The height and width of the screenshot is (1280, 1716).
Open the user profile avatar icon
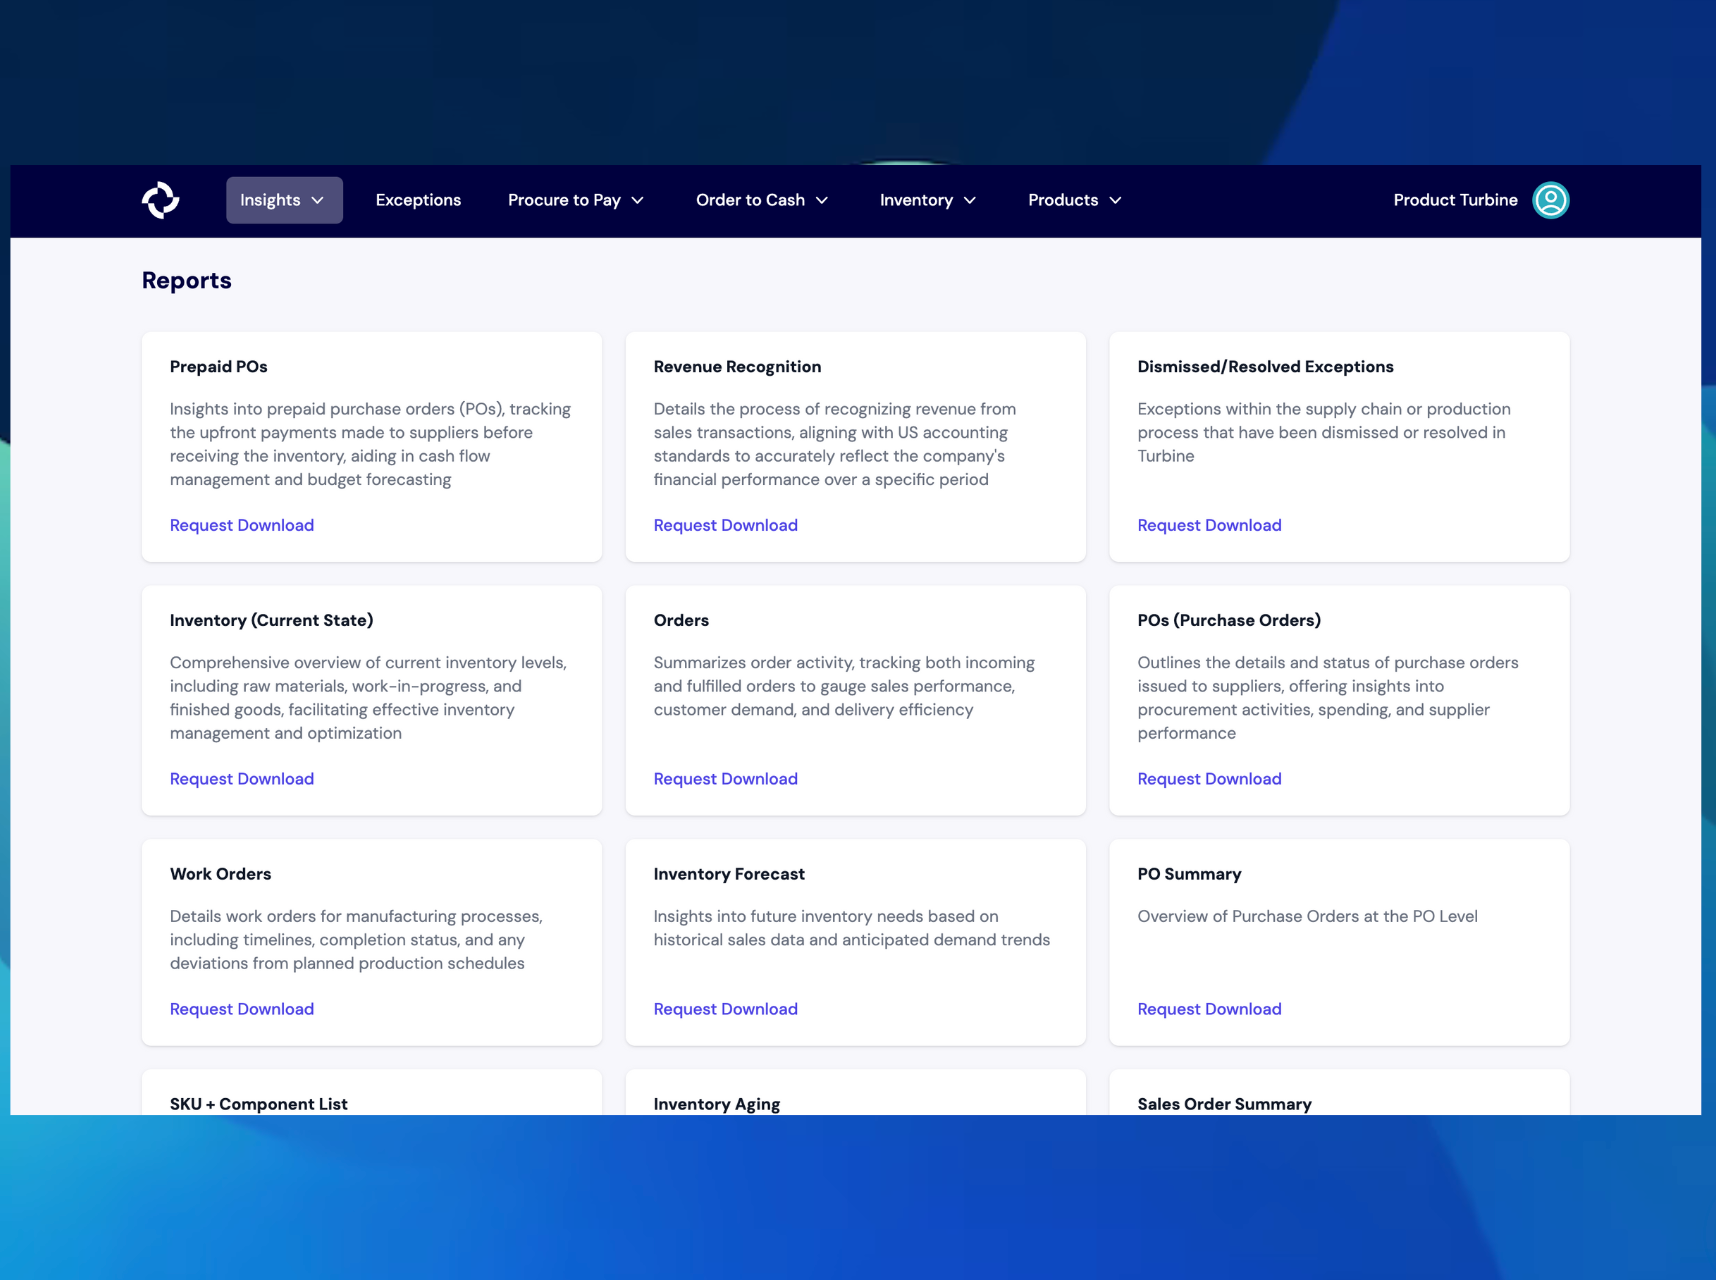(1550, 200)
